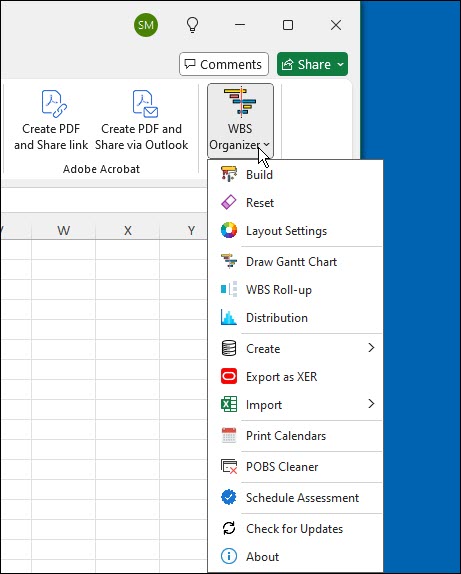Click the Draw Gantt Chart icon
The image size is (461, 574).
[x=229, y=261]
